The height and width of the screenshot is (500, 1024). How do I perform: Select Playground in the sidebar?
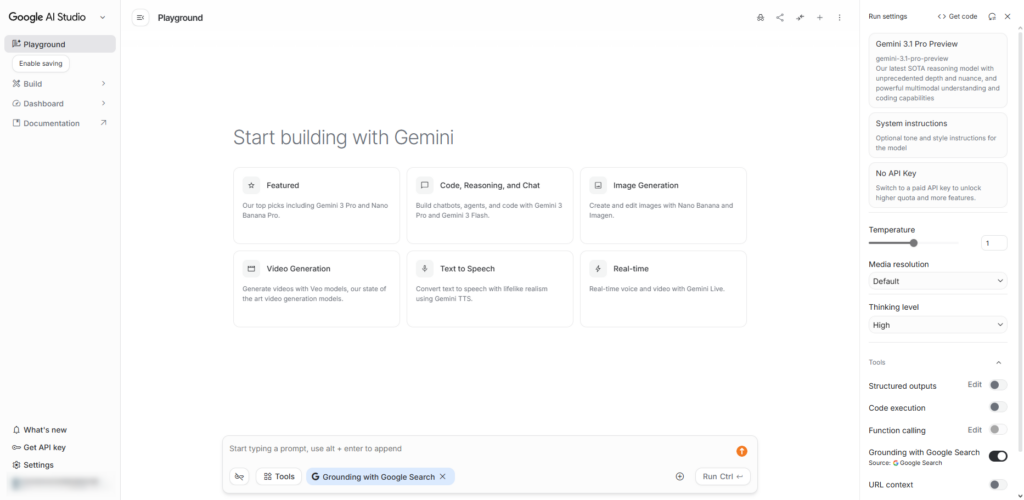(60, 44)
